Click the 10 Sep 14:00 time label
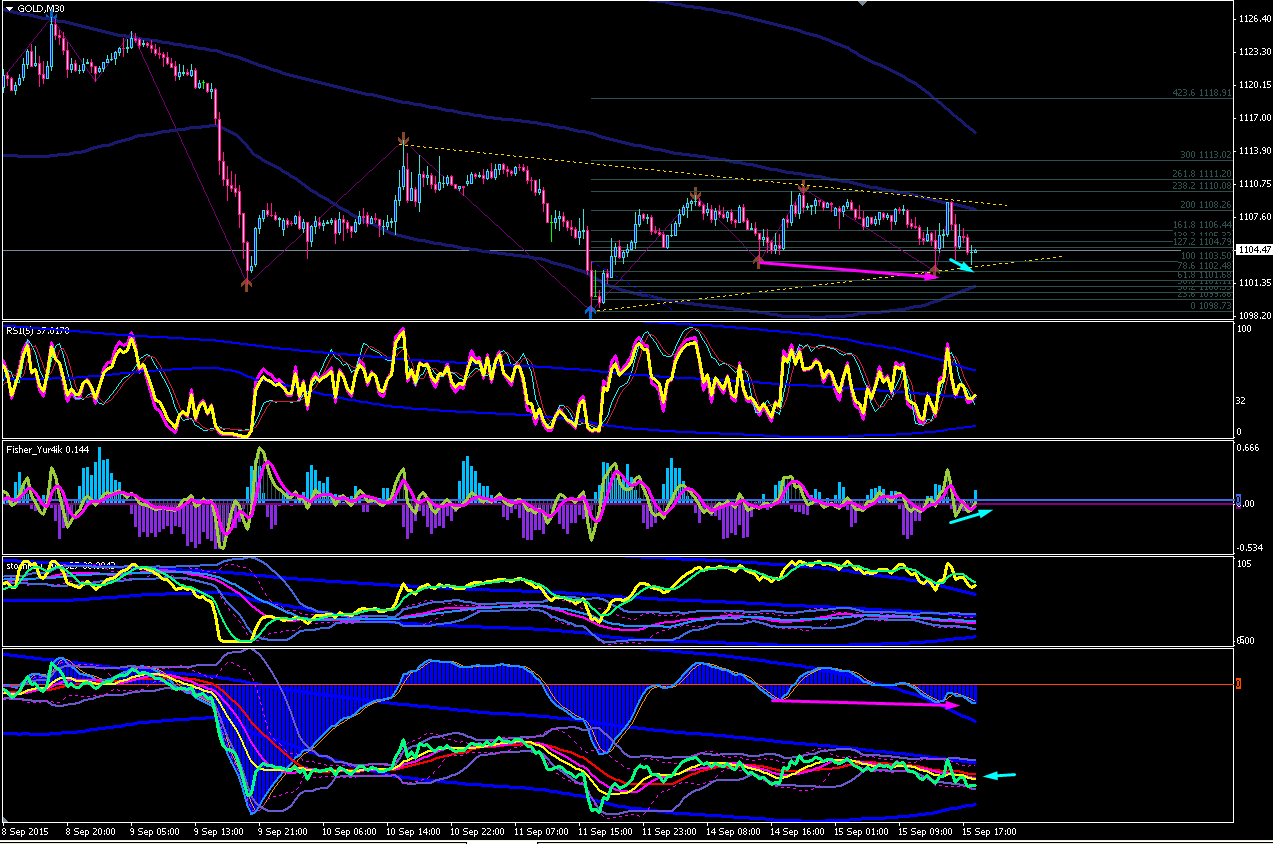This screenshot has width=1273, height=844. point(413,831)
